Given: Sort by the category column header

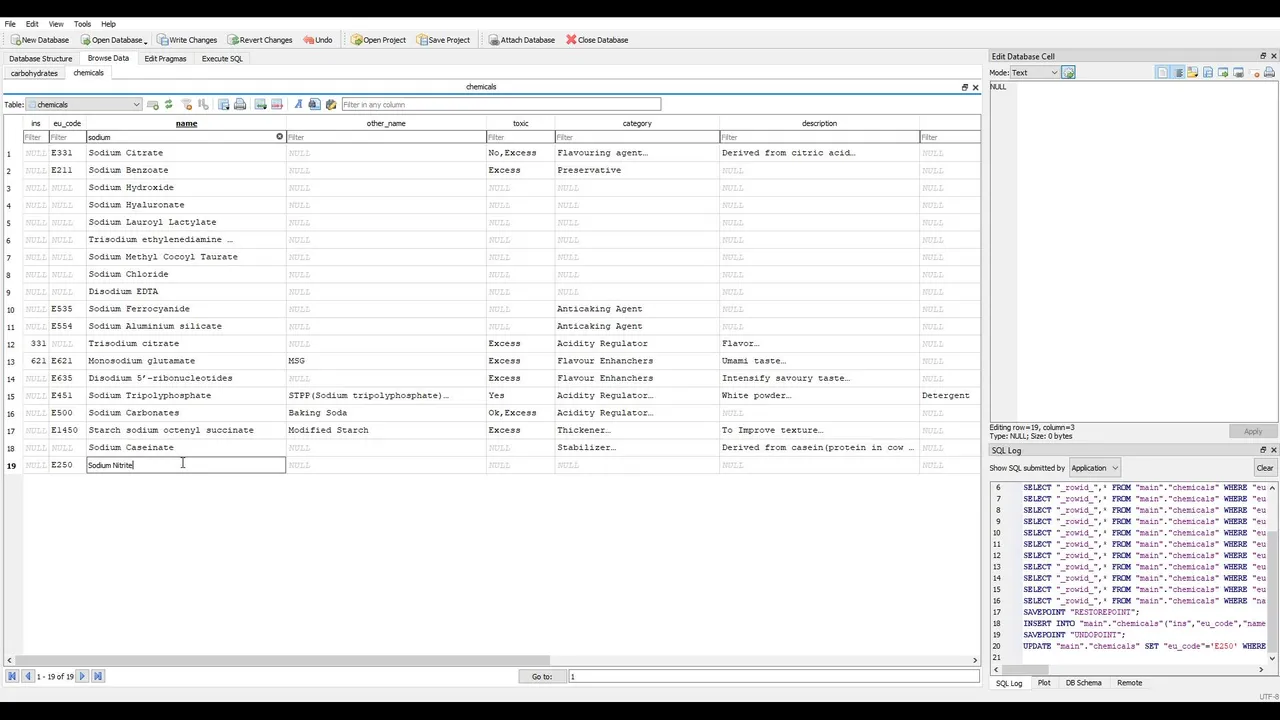Looking at the screenshot, I should [x=637, y=123].
